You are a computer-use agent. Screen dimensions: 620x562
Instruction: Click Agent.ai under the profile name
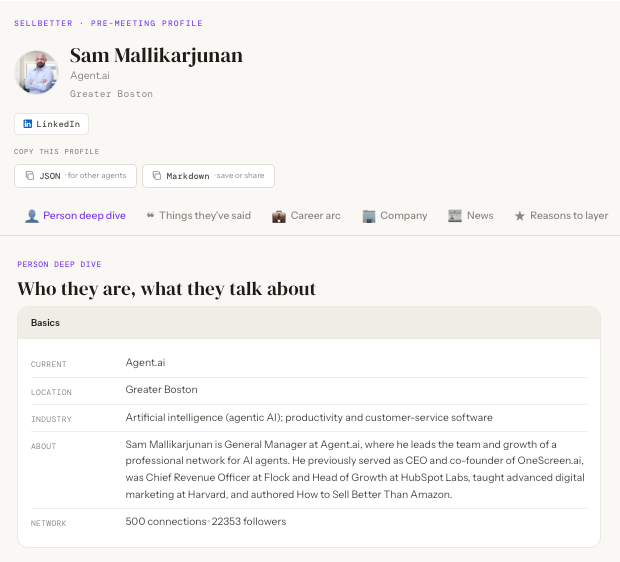90,76
